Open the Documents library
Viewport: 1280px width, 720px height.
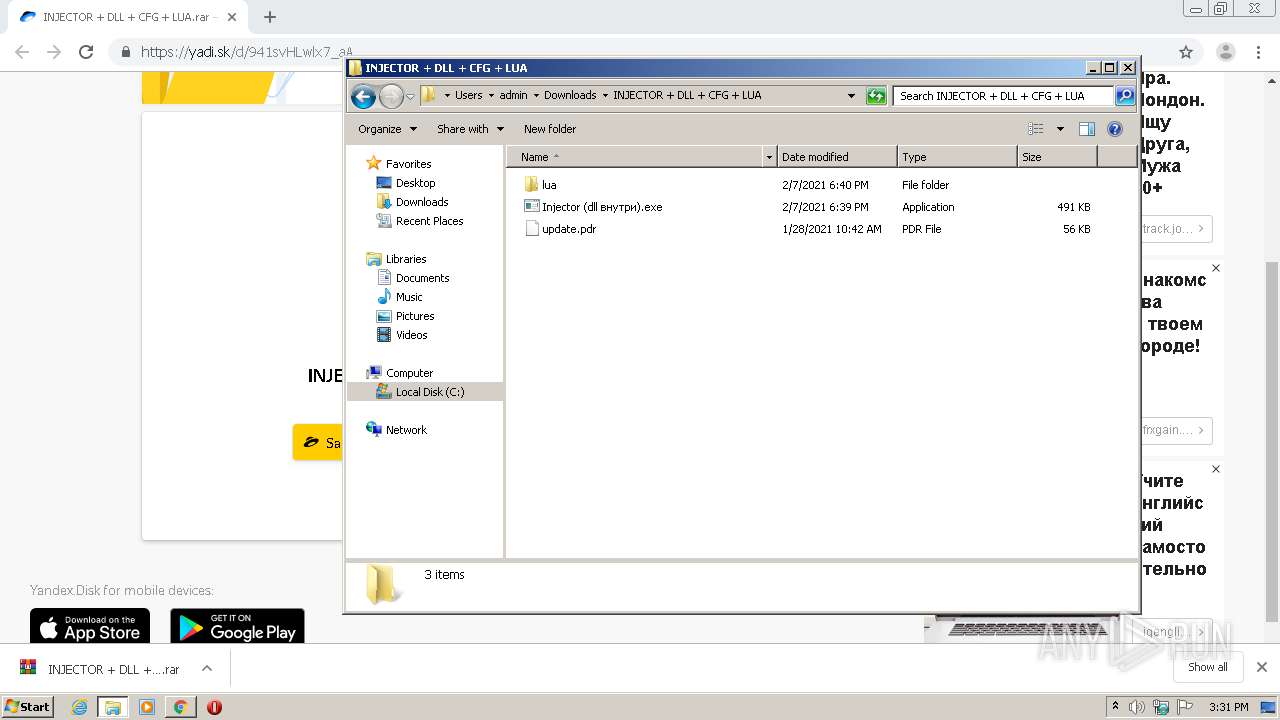[413, 278]
